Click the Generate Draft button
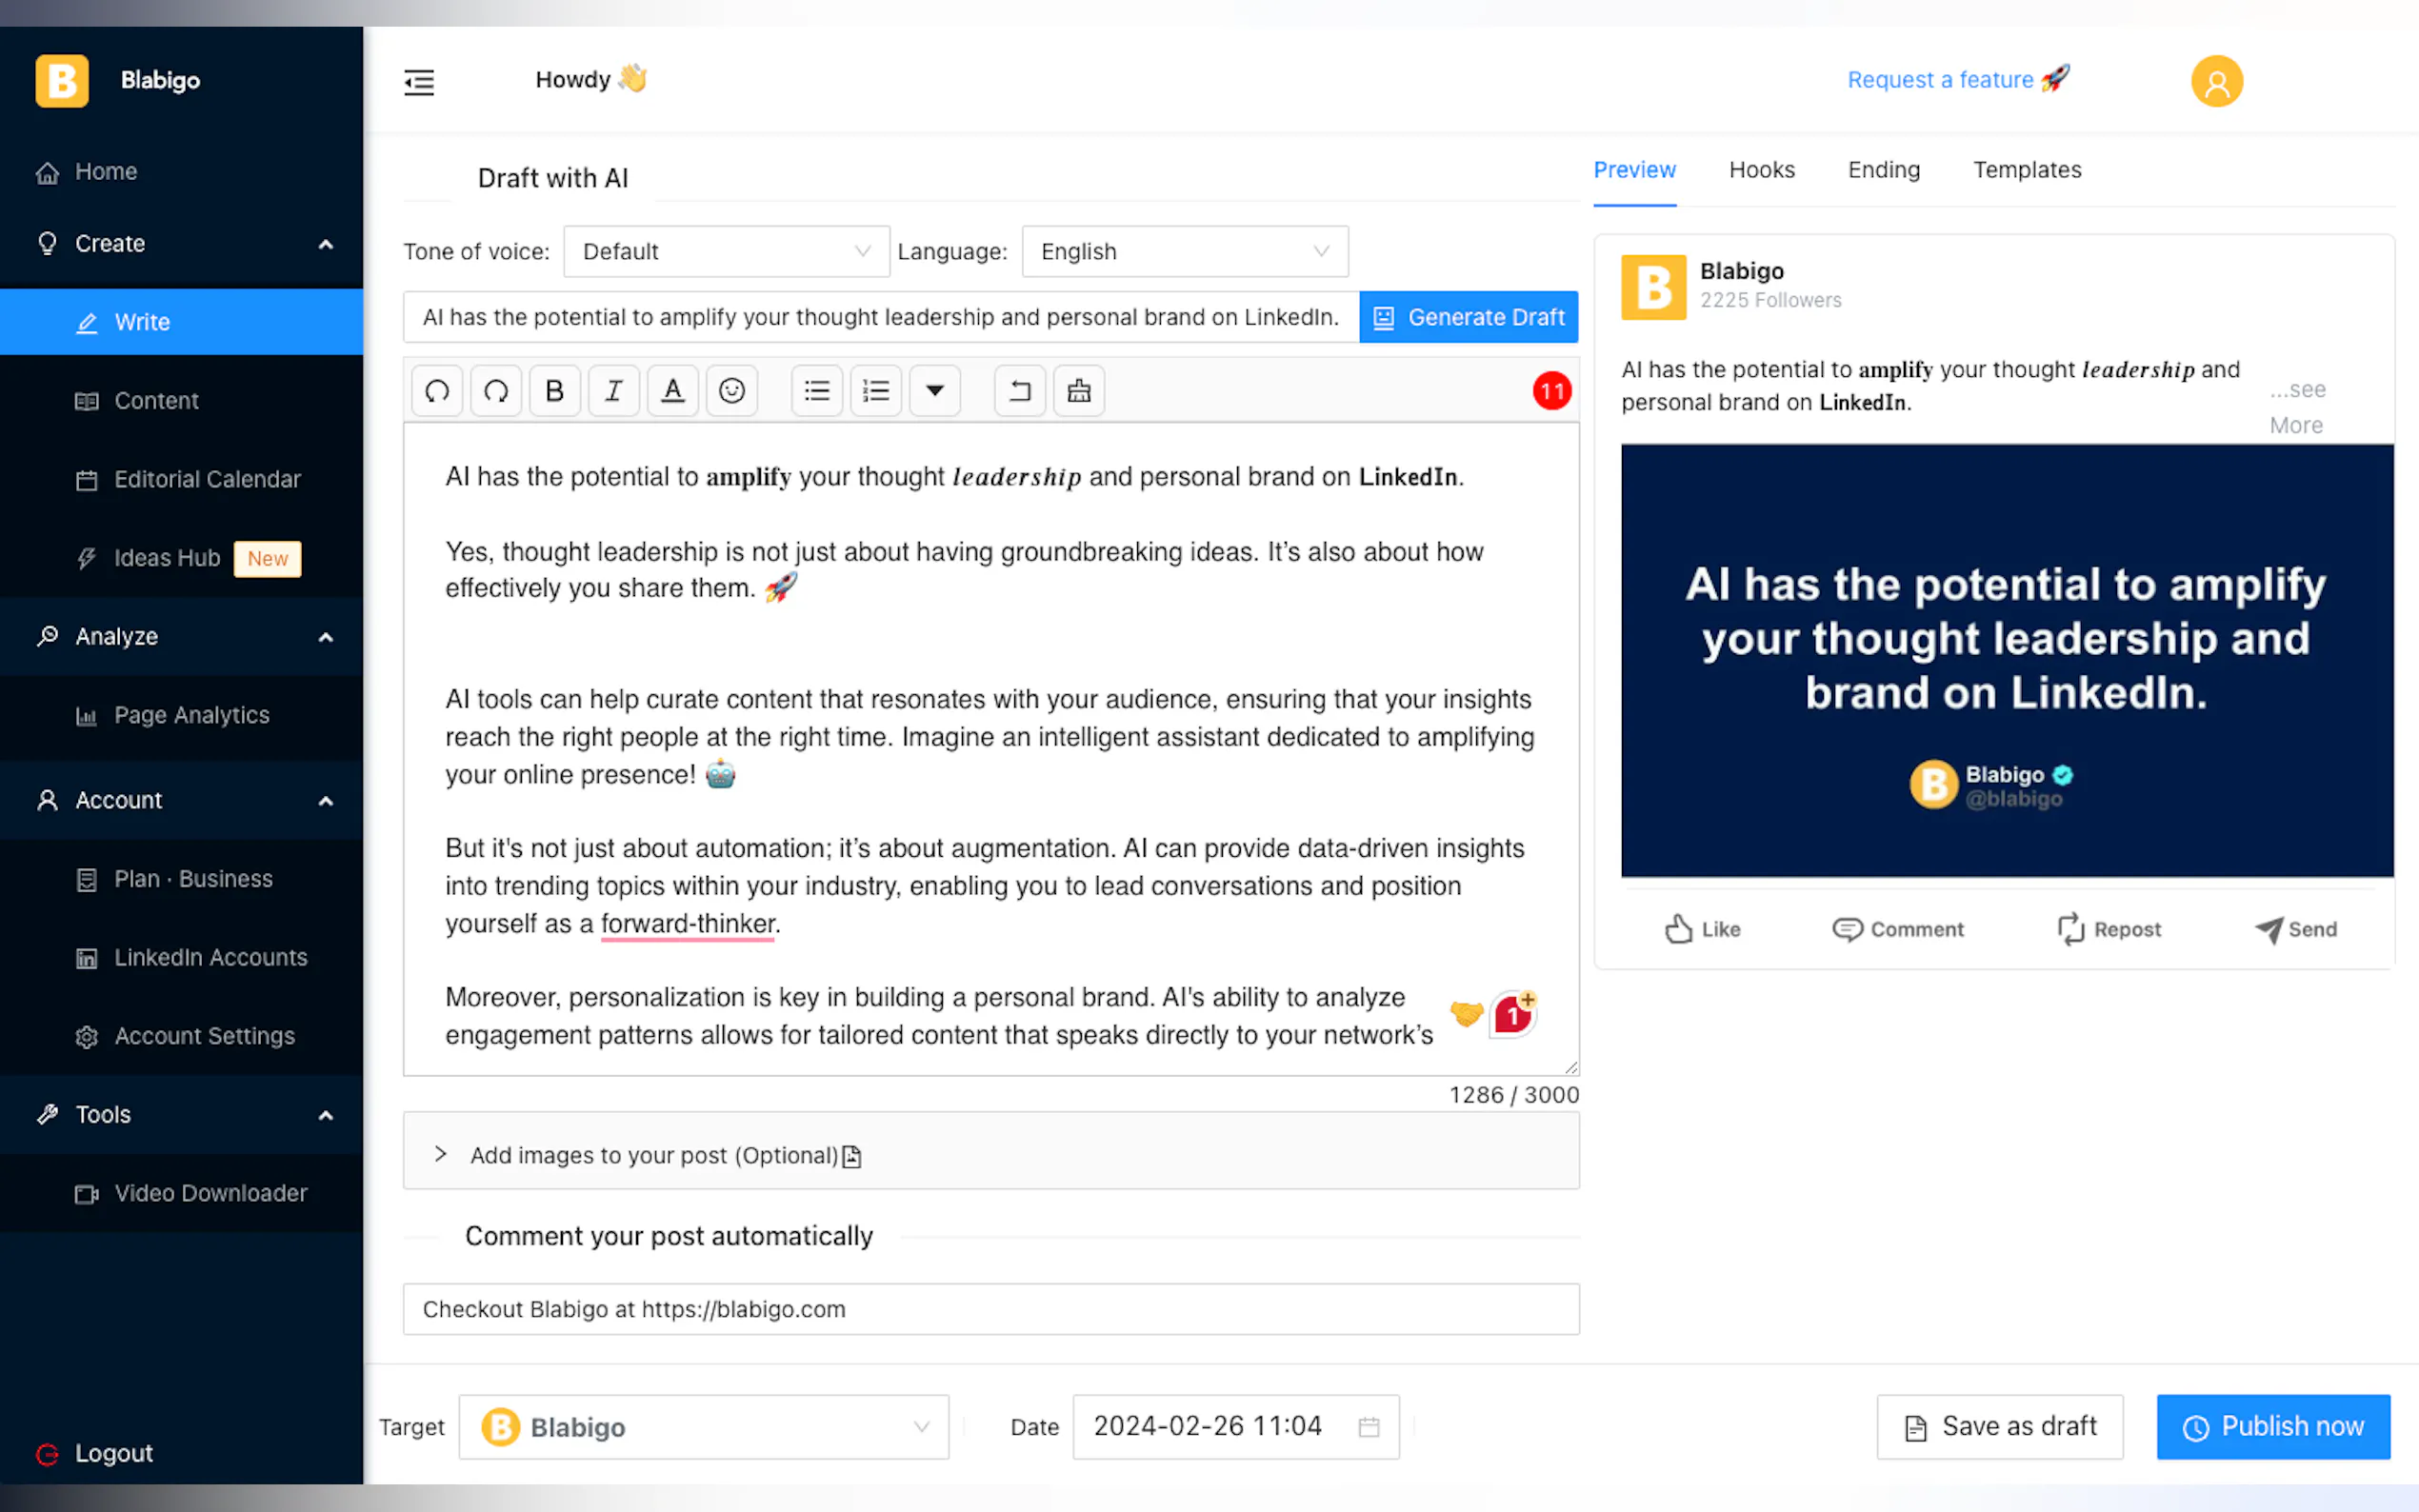 1467,317
